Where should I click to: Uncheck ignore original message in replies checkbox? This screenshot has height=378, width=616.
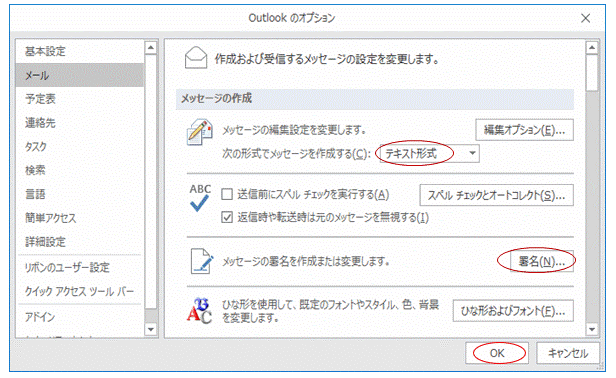point(227,217)
